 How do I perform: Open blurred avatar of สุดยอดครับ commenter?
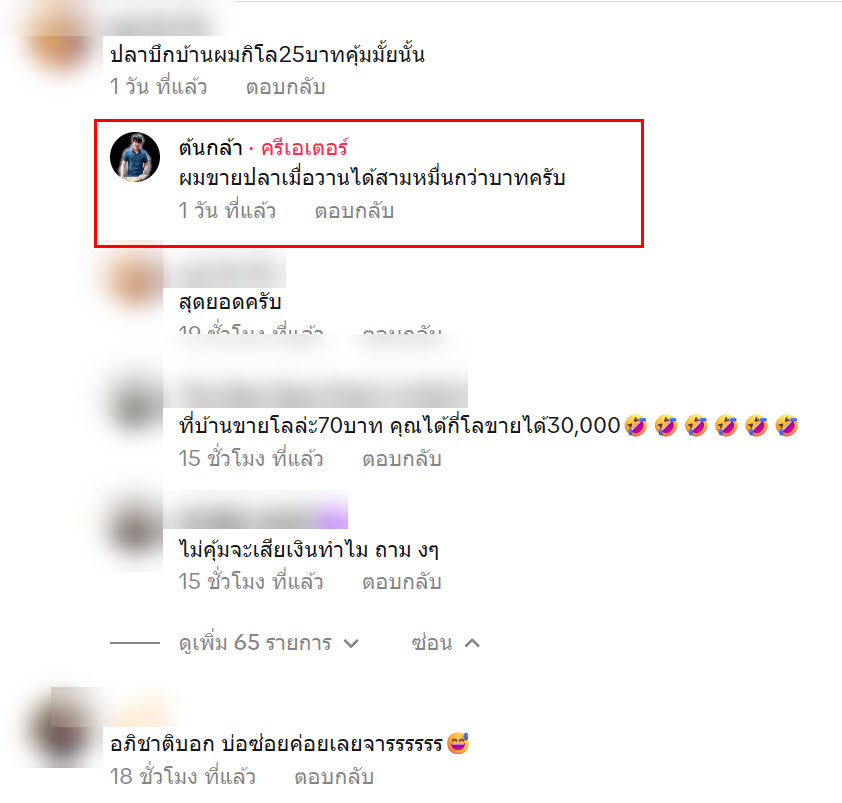pyautogui.click(x=135, y=281)
